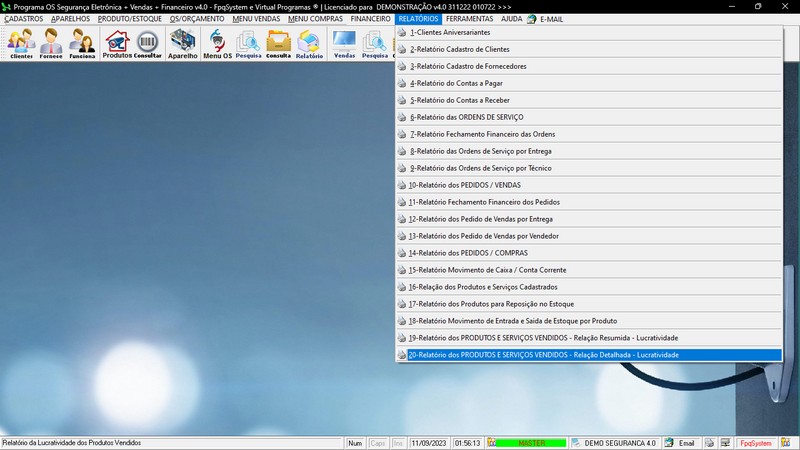The width and height of the screenshot is (800, 450).
Task: Select 12-Relatório dos Pedido de Vendas por Entrega
Action: [589, 219]
